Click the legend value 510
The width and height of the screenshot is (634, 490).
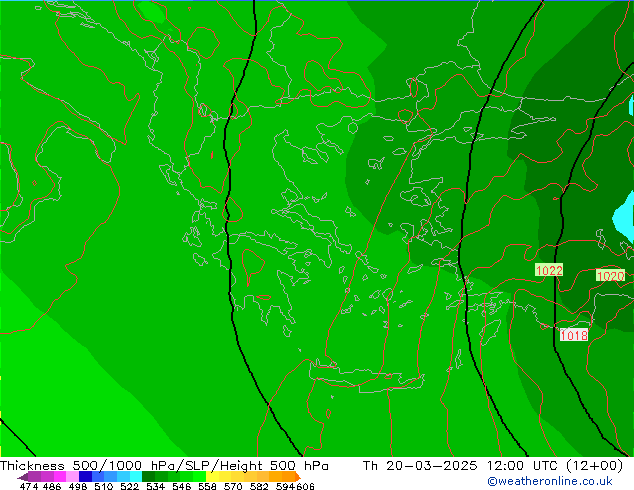[104, 486]
